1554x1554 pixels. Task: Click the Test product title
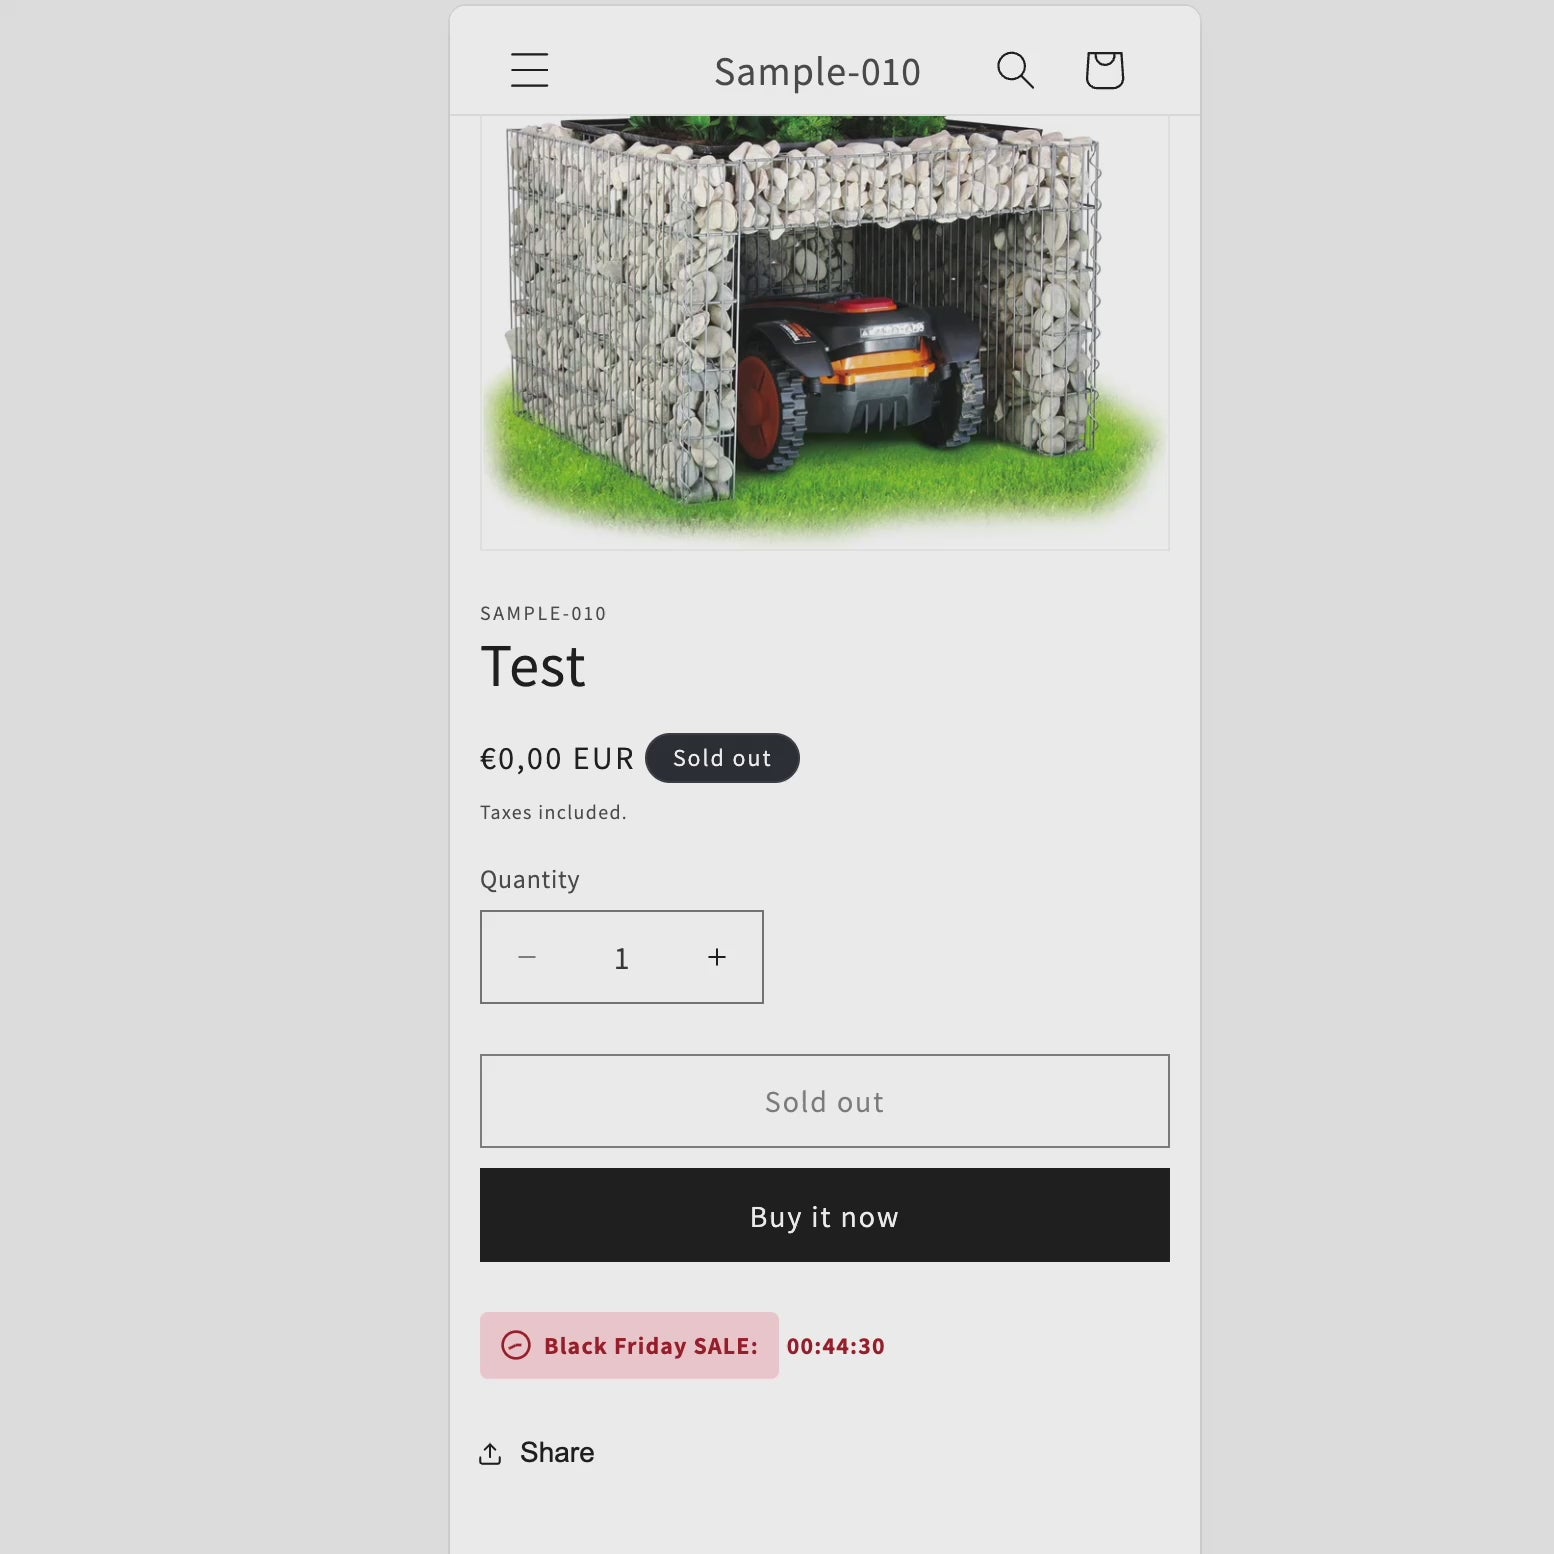point(533,667)
